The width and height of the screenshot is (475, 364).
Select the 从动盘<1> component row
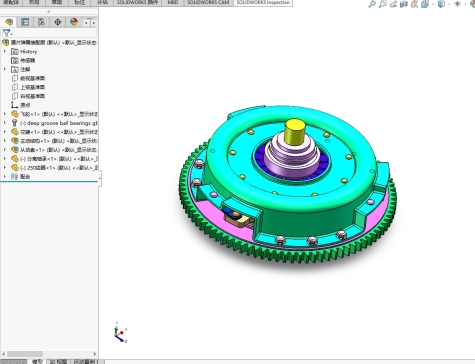click(55, 150)
